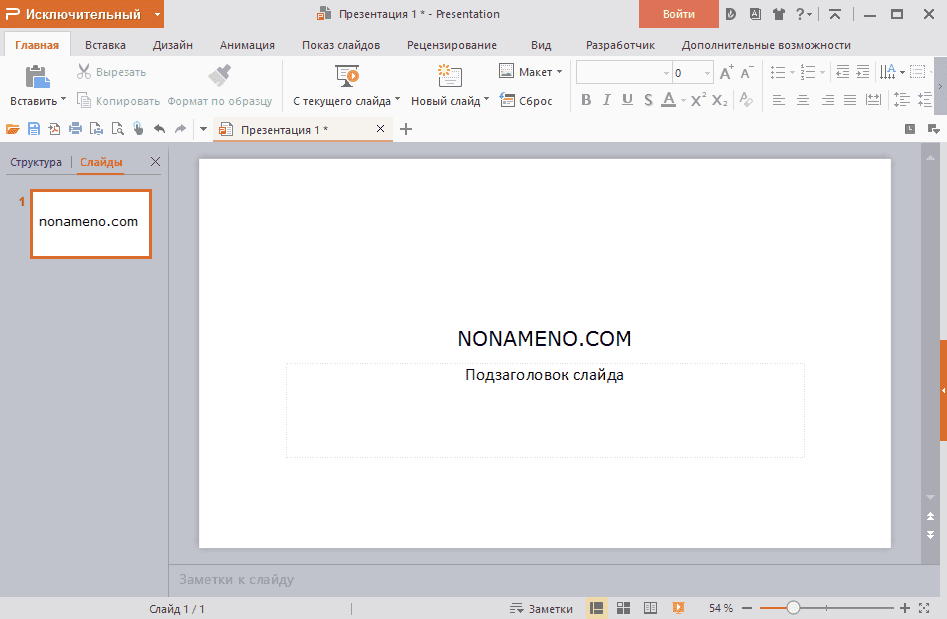Click the zoom slider handle

coord(793,608)
